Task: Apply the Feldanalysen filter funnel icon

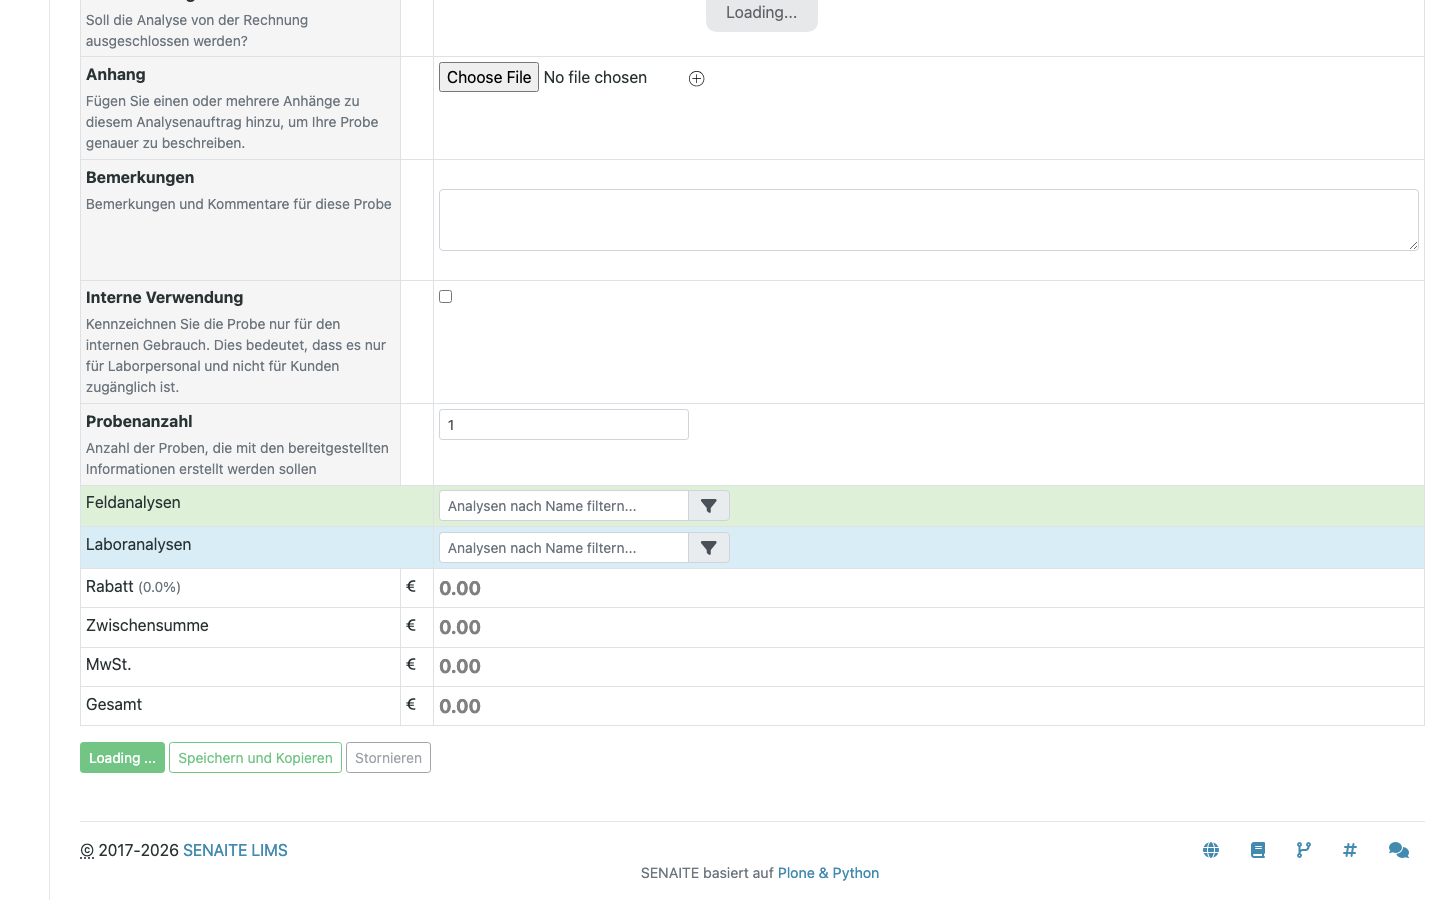Action: 708,505
